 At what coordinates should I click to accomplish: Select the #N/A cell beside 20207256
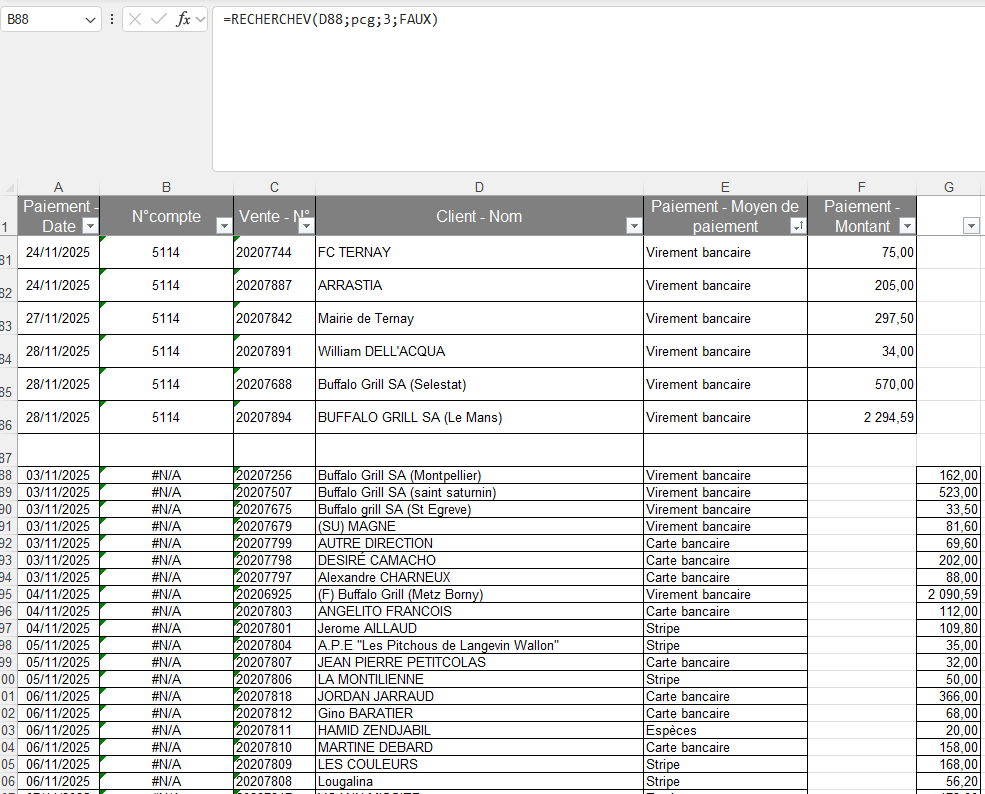166,476
